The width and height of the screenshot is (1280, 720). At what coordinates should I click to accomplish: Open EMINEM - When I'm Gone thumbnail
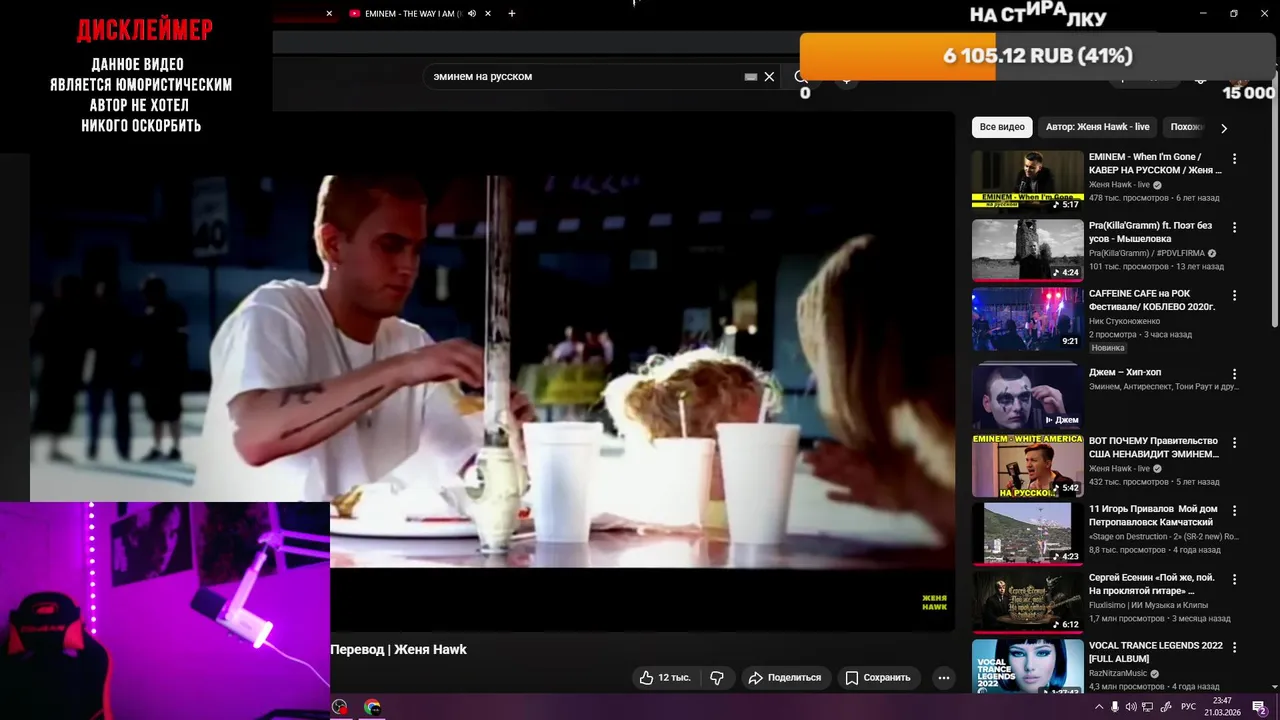[1027, 181]
